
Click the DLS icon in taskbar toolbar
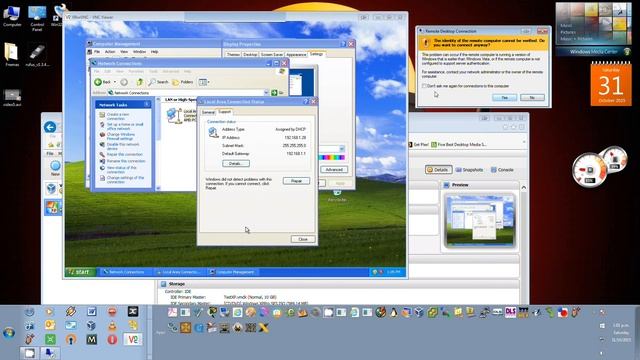510,312
